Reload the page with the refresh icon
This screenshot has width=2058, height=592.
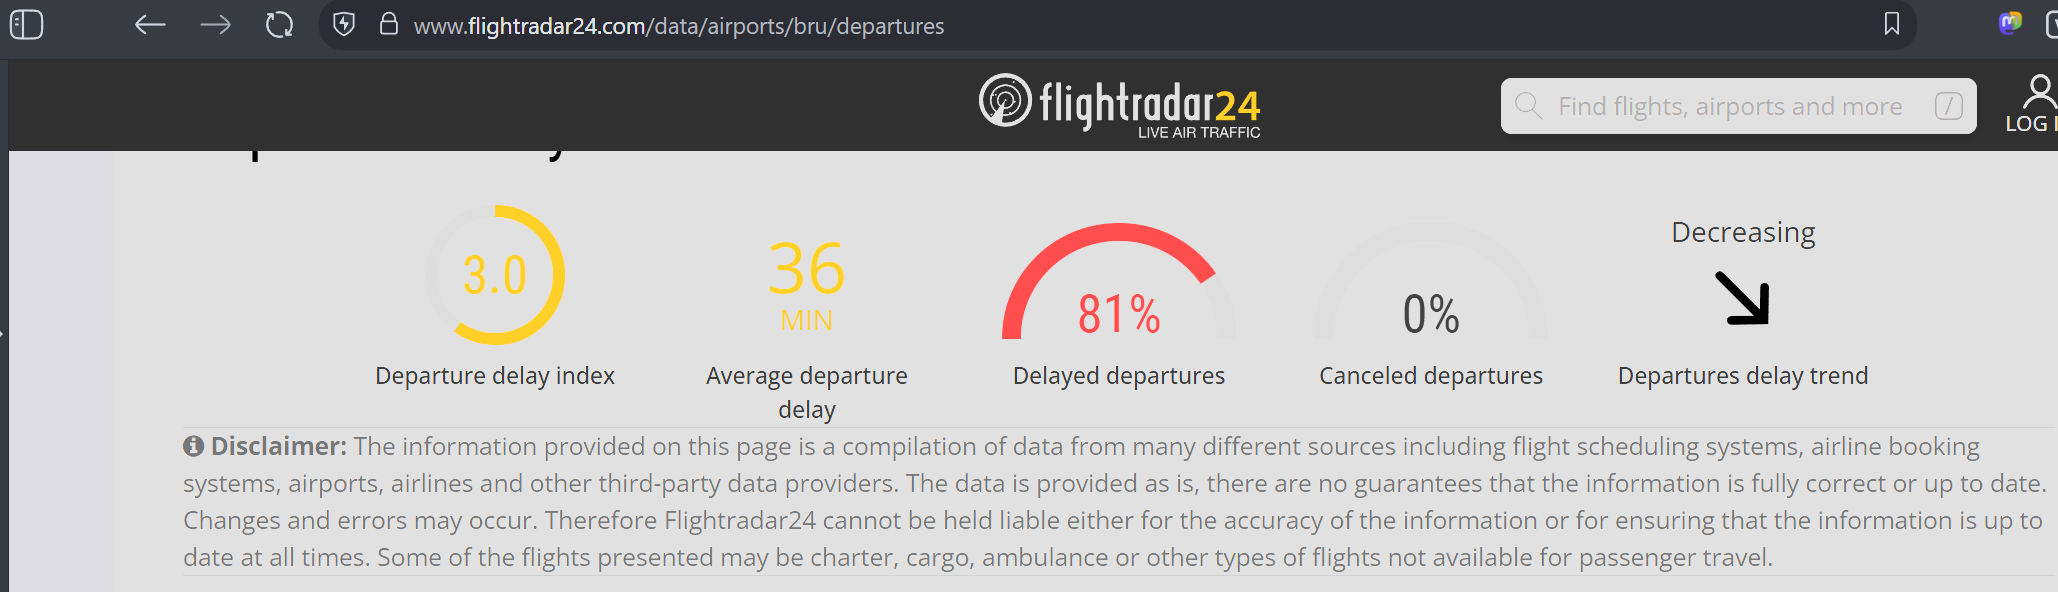point(280,25)
